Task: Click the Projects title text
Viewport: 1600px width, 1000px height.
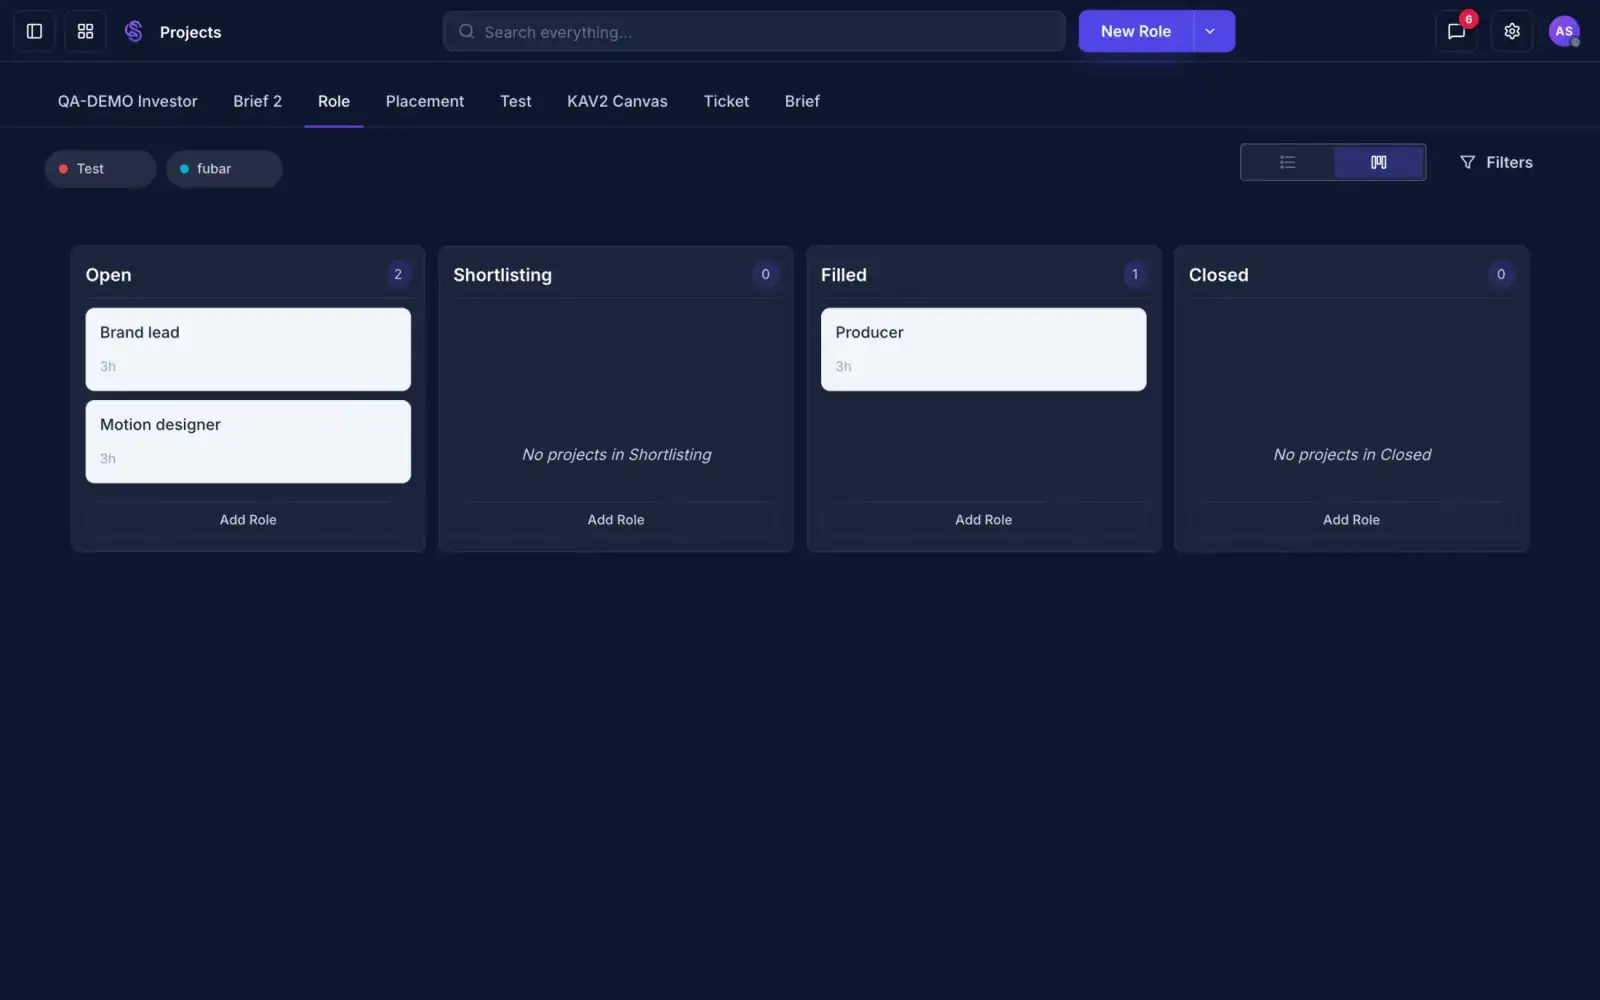Action: click(190, 32)
